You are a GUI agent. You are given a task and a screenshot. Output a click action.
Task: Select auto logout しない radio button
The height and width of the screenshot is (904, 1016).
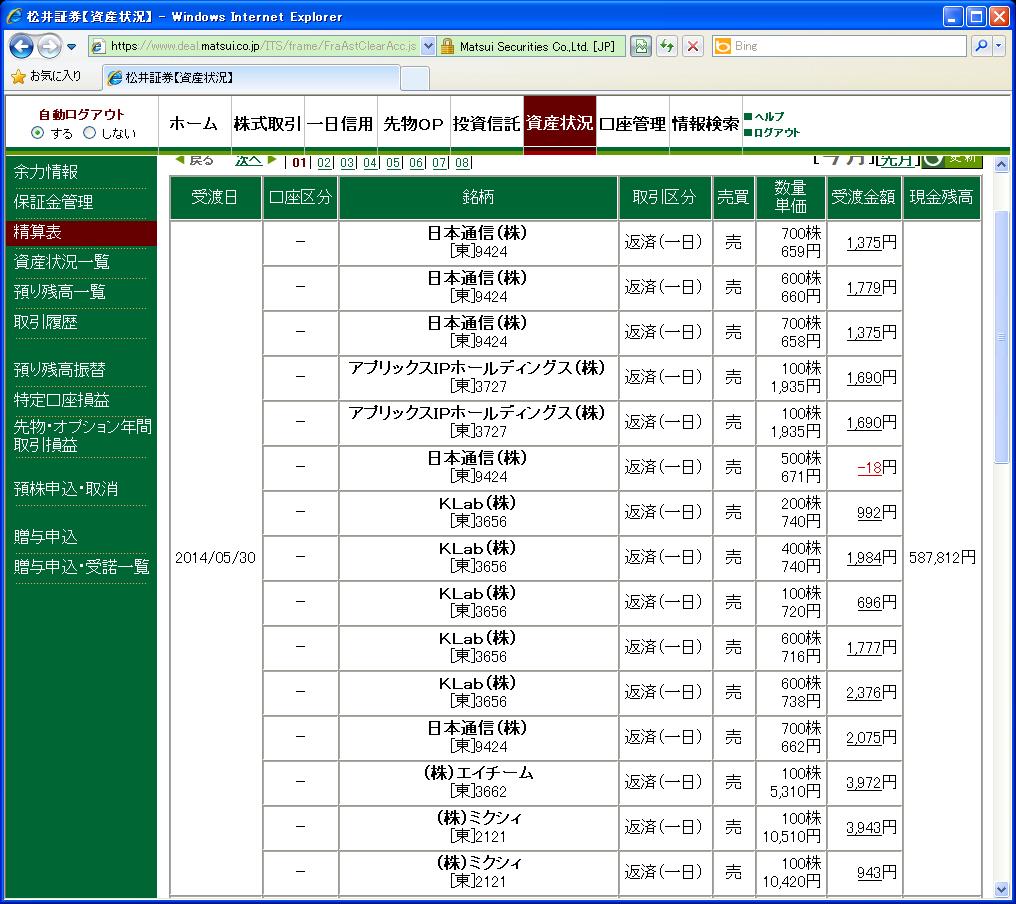pyautogui.click(x=89, y=133)
